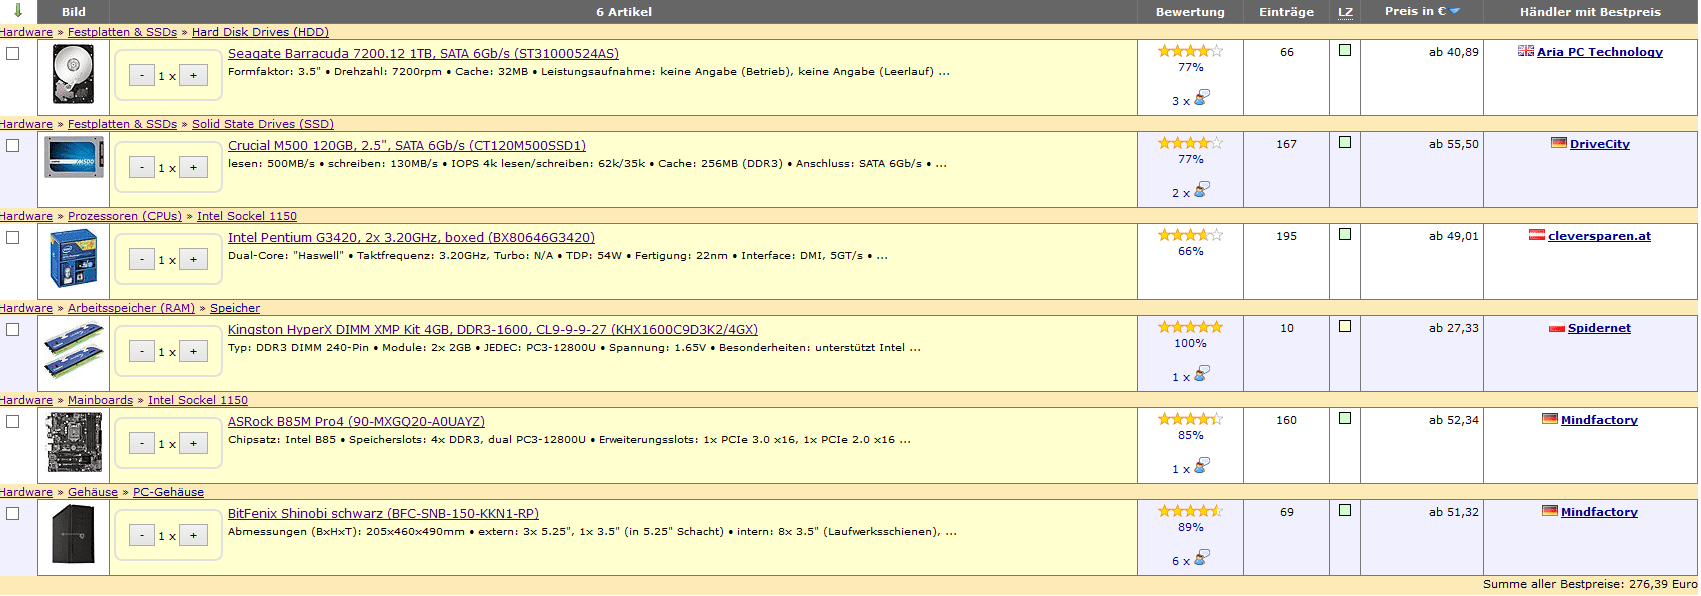Toggle LZ box for Crucial M500
1701x596 pixels.
point(1345,142)
